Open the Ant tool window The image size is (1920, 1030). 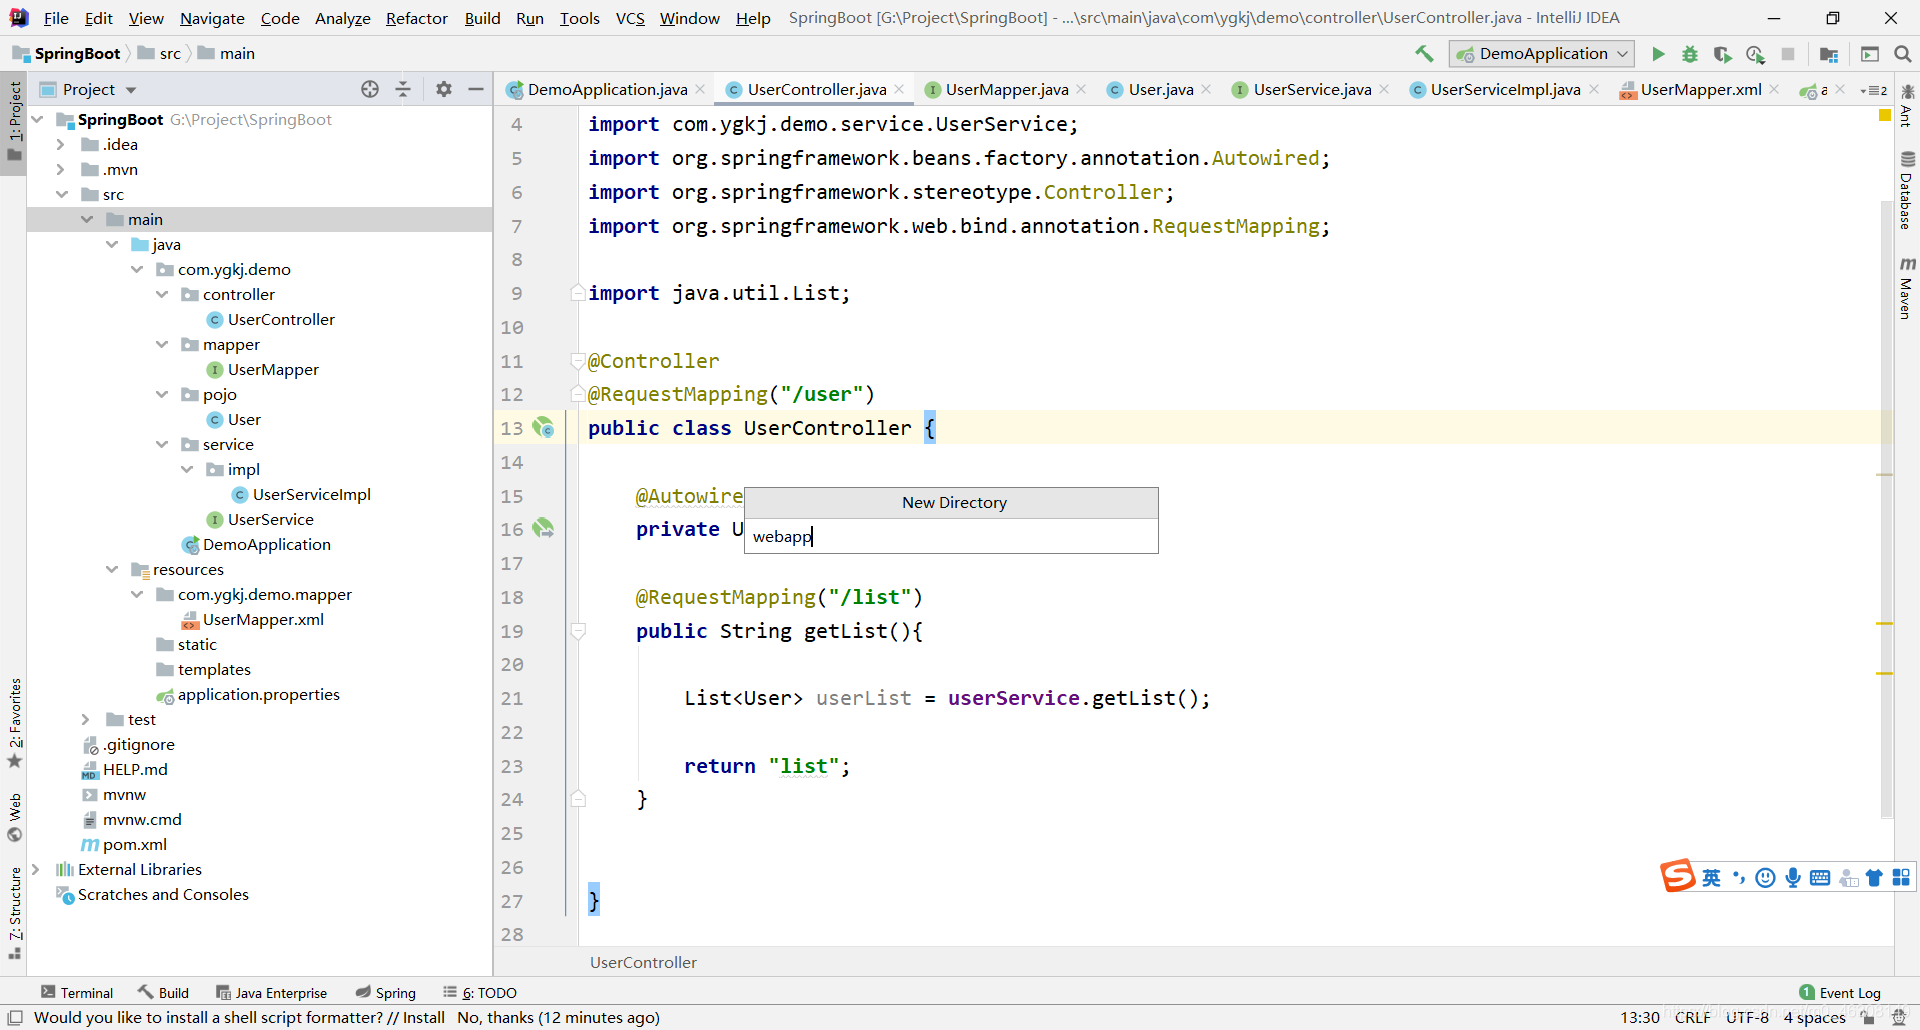pyautogui.click(x=1907, y=105)
